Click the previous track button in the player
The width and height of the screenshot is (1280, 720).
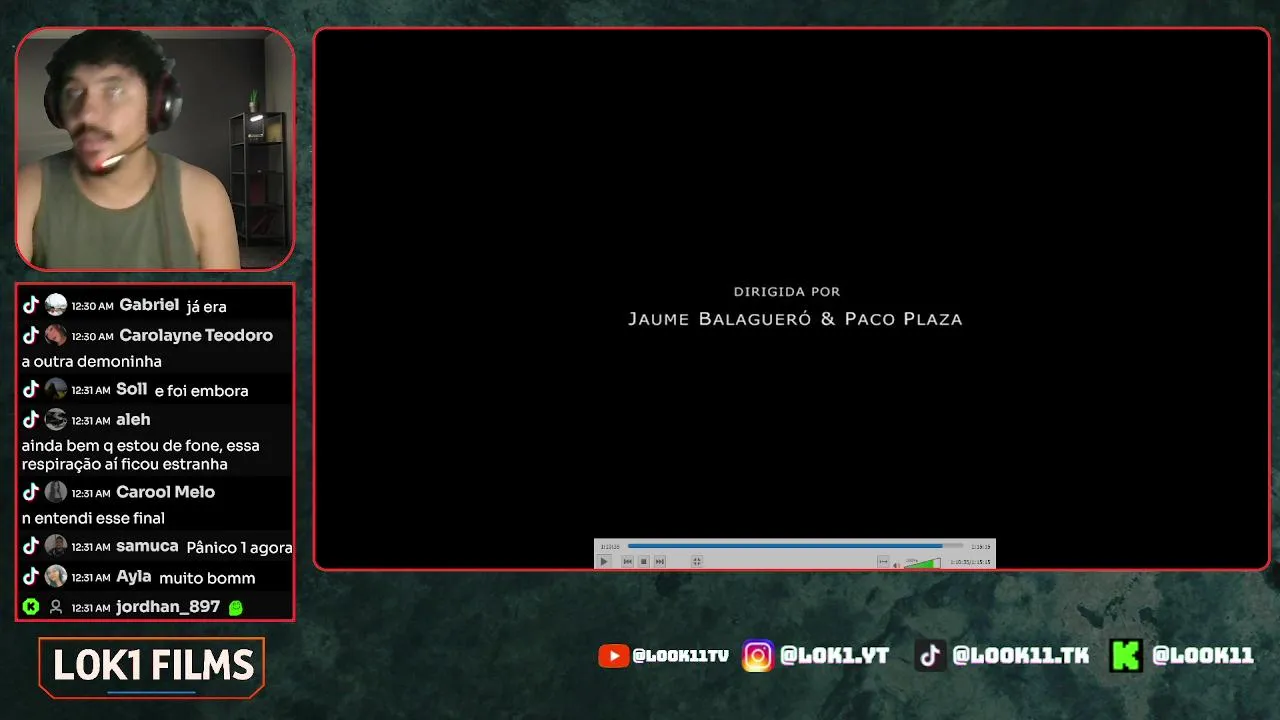pyautogui.click(x=628, y=561)
